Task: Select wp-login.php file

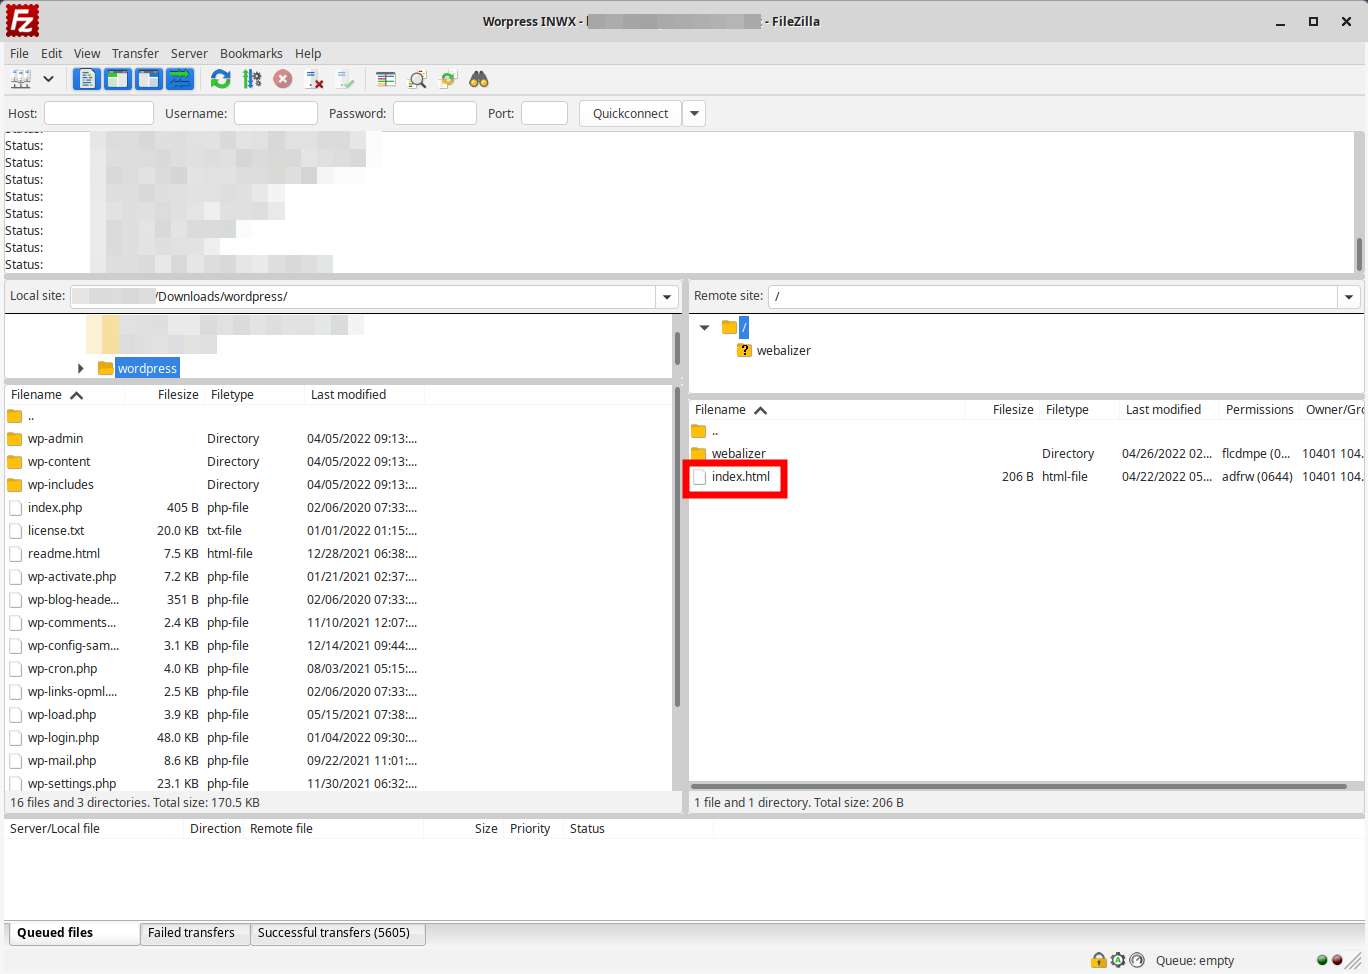Action: [x=63, y=738]
